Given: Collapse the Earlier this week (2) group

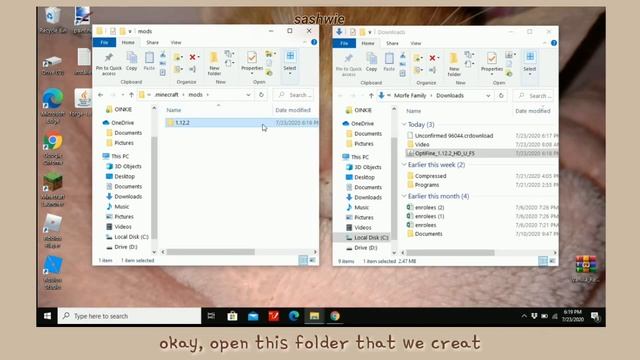Looking at the screenshot, I should click(404, 164).
